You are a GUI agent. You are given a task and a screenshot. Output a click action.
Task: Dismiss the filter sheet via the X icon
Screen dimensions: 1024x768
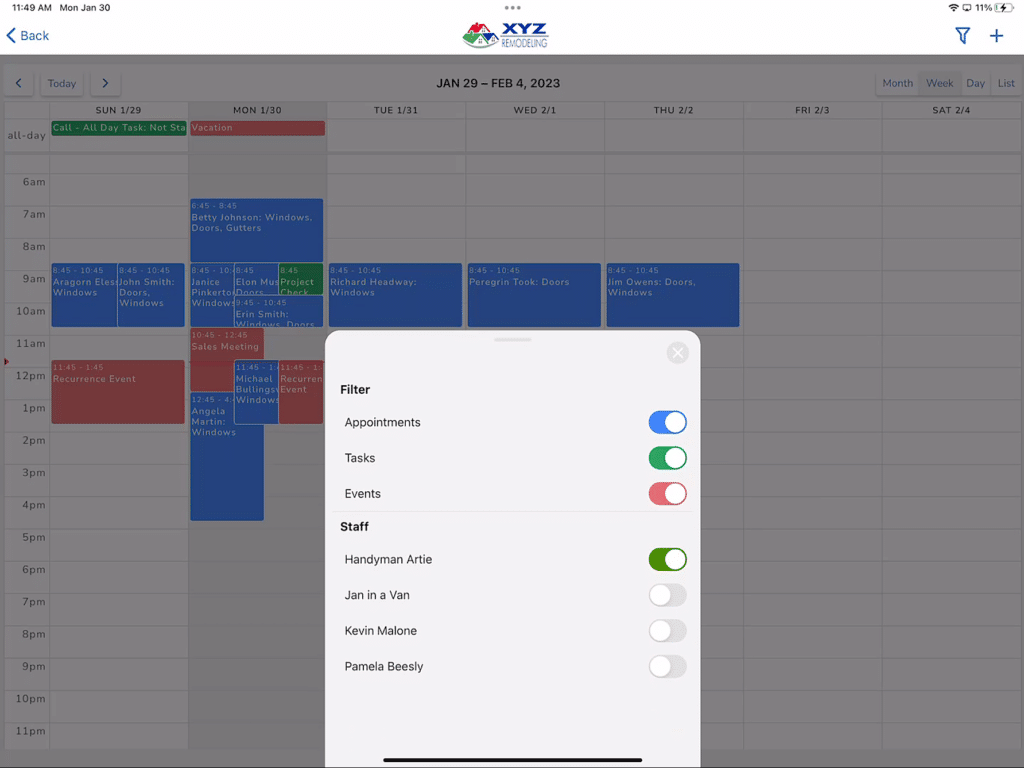tap(677, 352)
